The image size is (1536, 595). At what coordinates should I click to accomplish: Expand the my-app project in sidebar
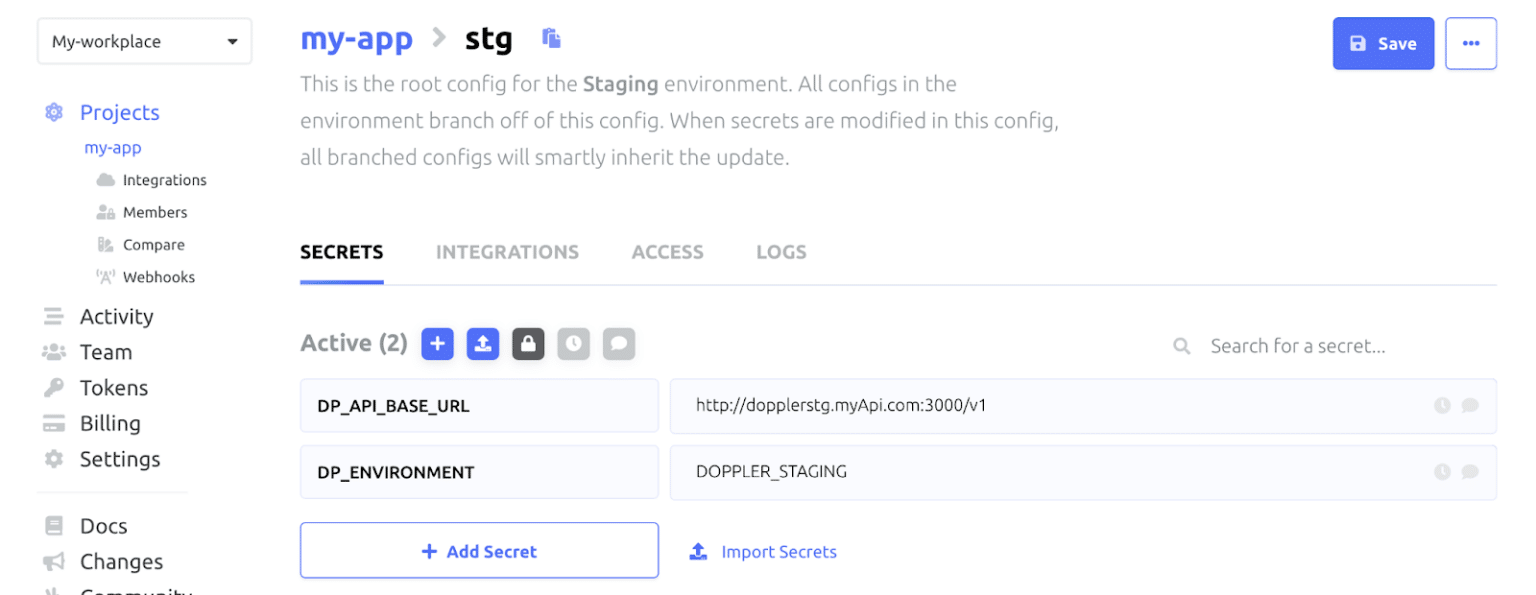tap(113, 148)
